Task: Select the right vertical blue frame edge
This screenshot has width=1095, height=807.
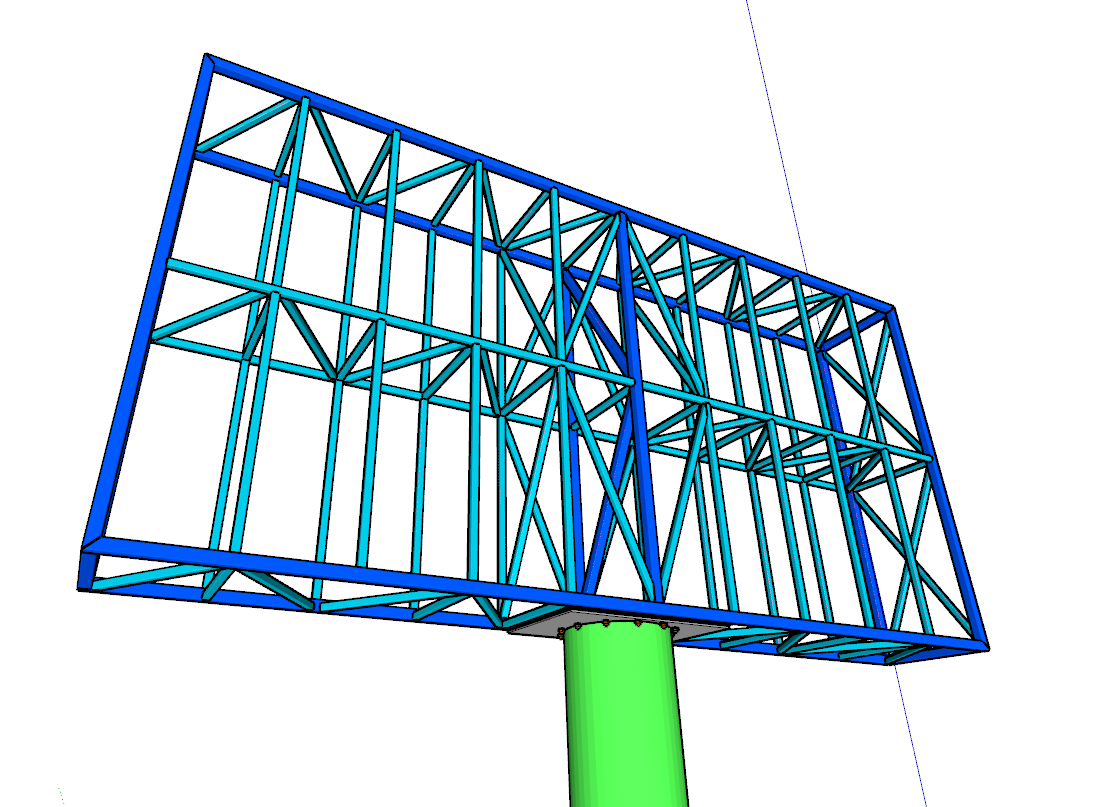Action: tap(938, 470)
